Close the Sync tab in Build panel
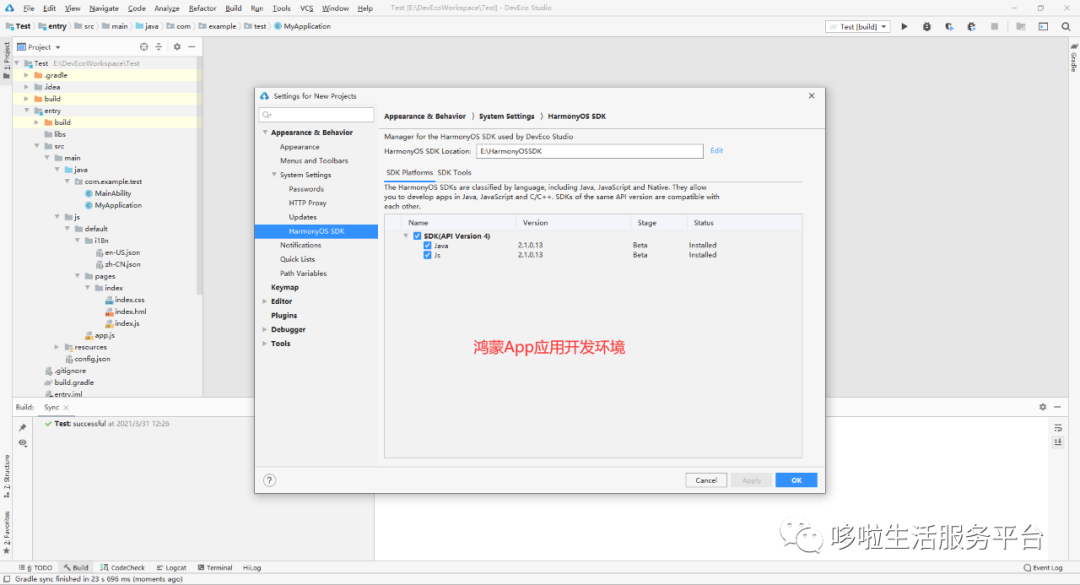The width and height of the screenshot is (1080, 585). (x=66, y=408)
